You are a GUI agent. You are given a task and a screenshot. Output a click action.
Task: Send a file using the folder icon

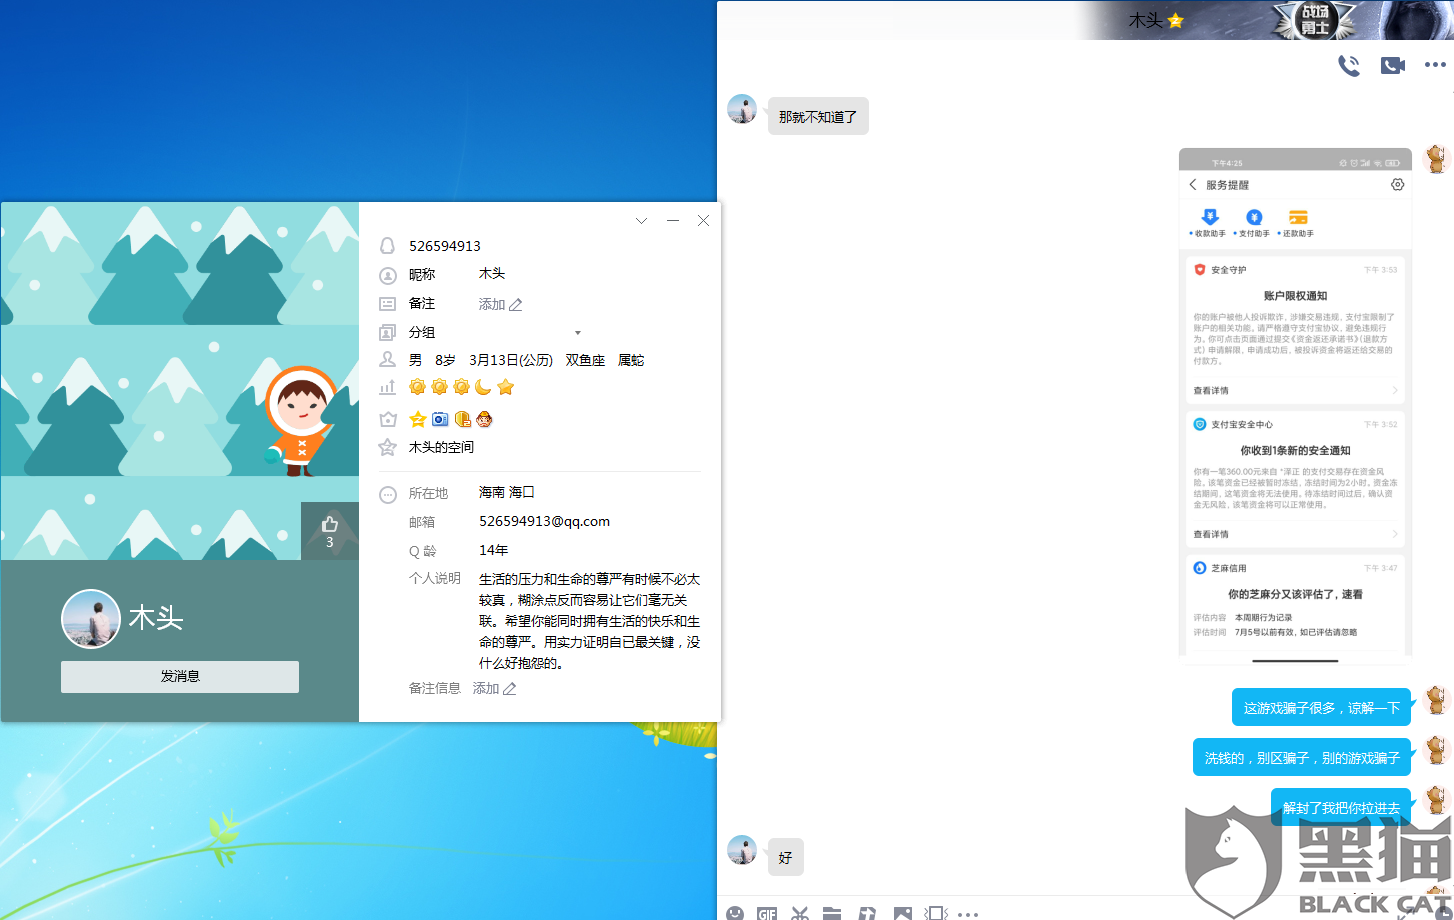(x=832, y=913)
